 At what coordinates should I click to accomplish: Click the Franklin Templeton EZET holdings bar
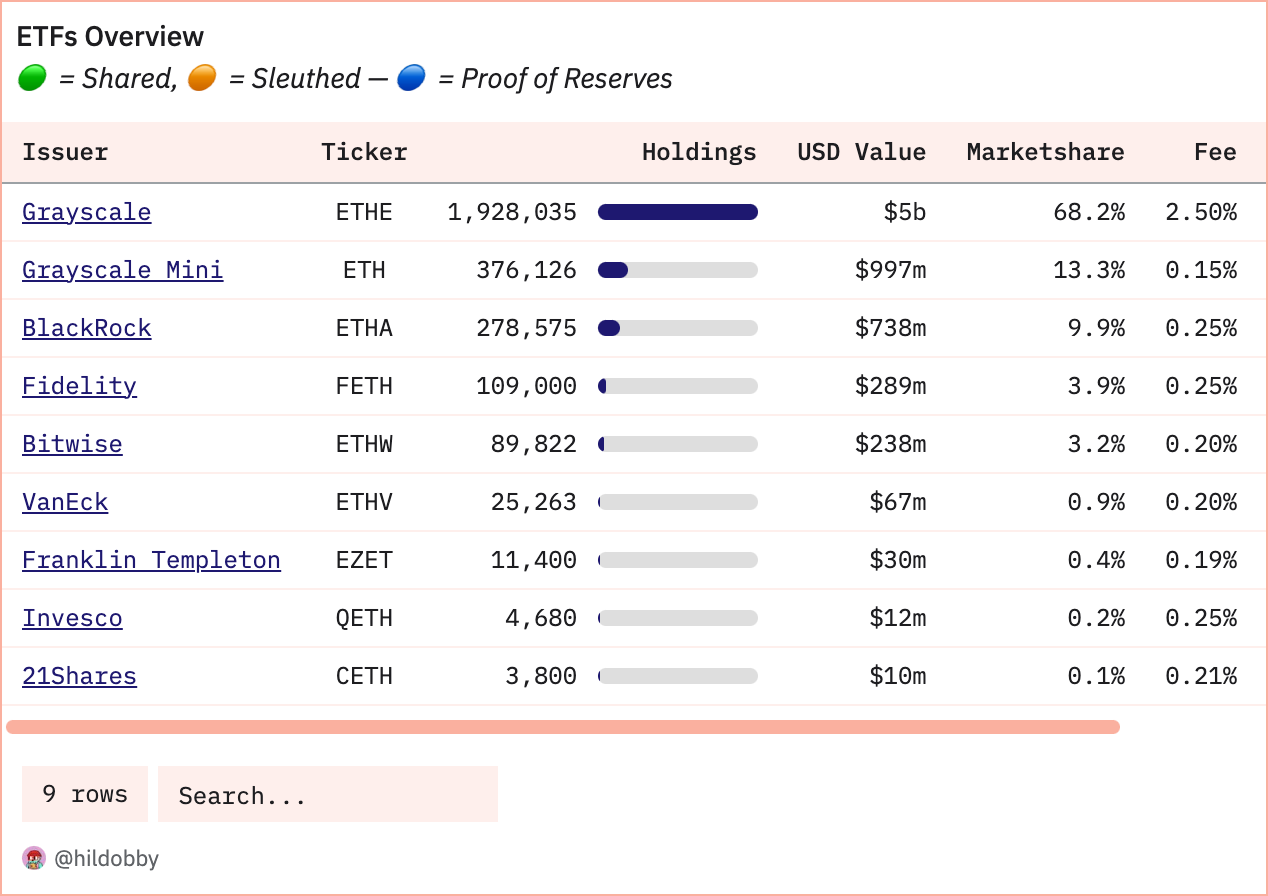tap(678, 560)
